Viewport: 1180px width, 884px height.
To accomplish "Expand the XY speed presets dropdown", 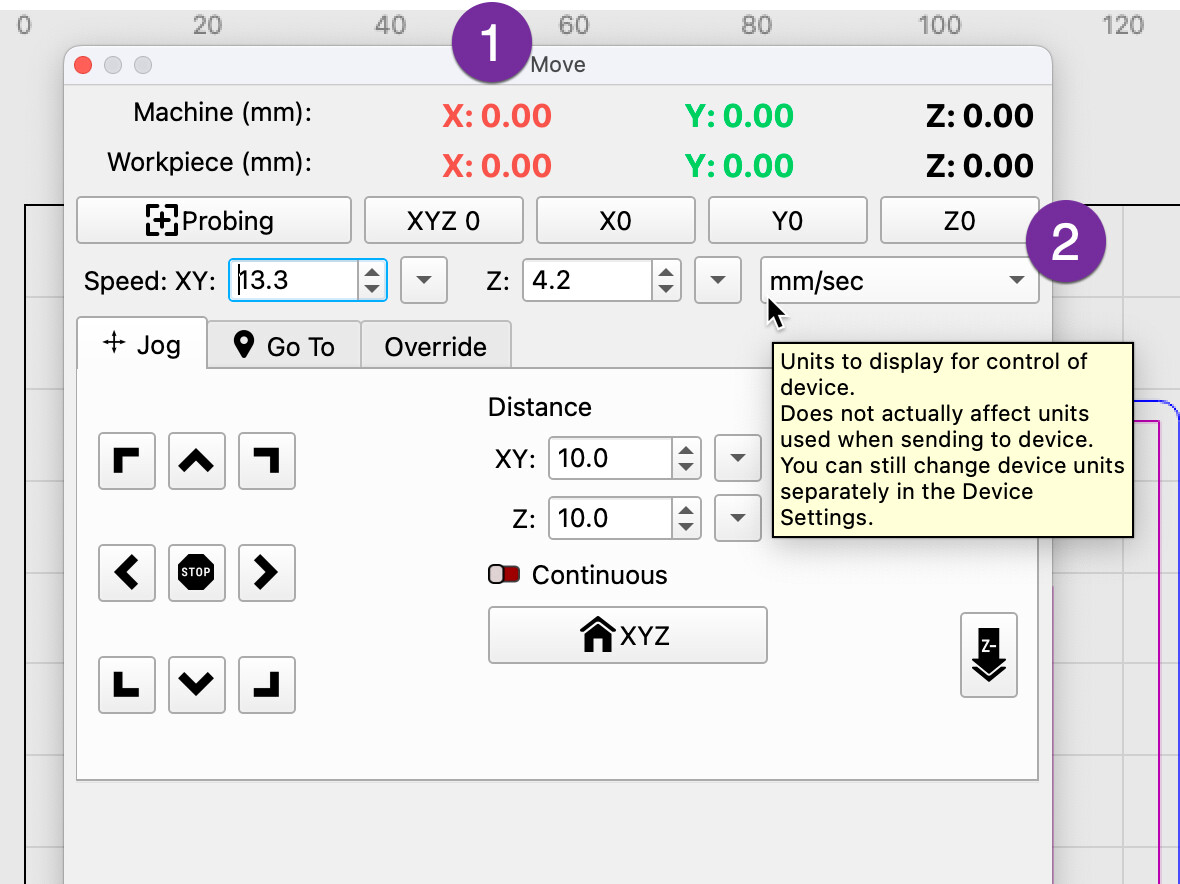I will [x=423, y=281].
